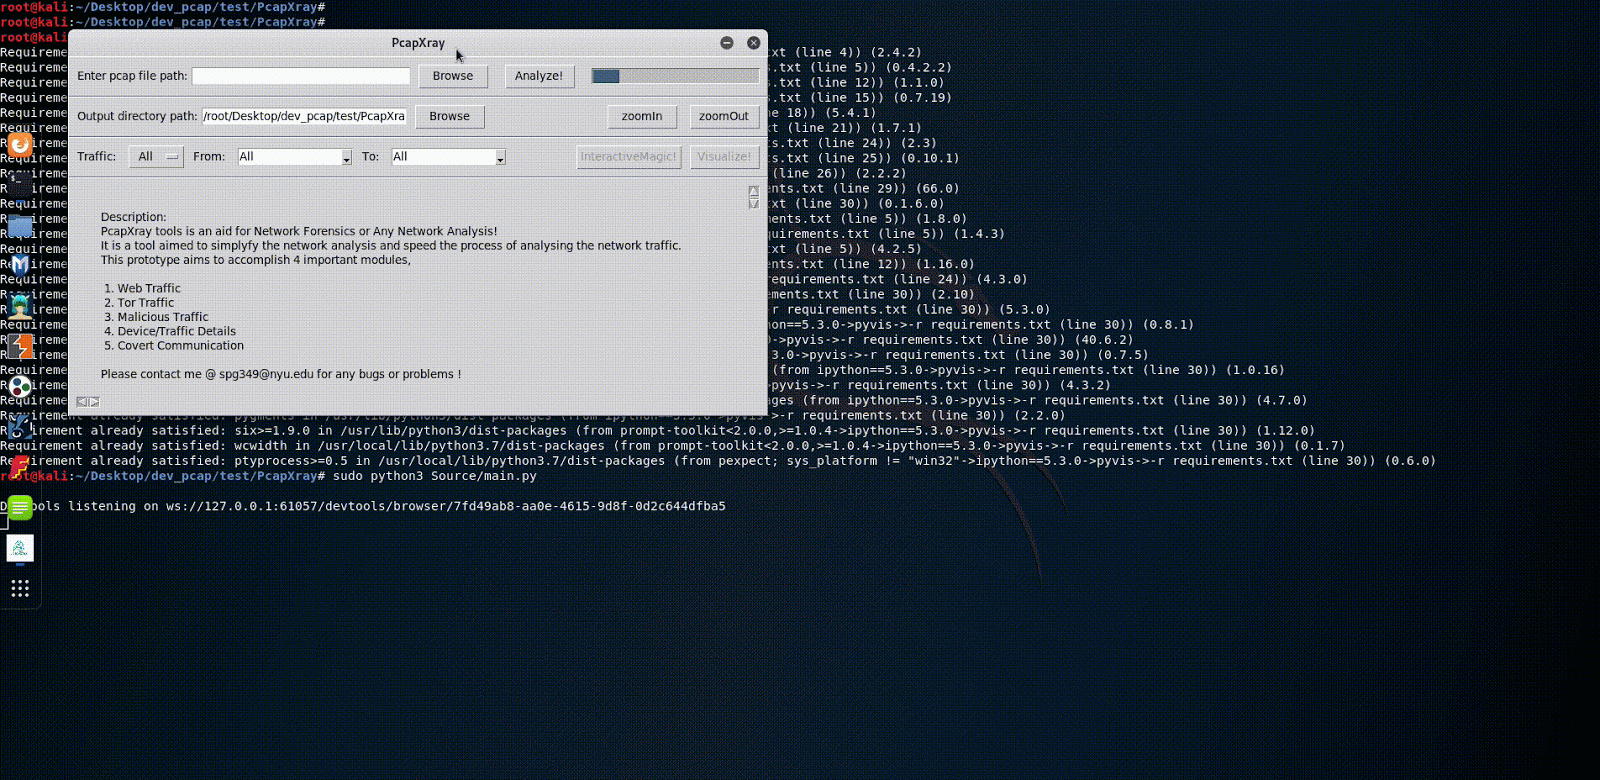
Task: Click Browse next to pcap file path
Action: point(453,76)
